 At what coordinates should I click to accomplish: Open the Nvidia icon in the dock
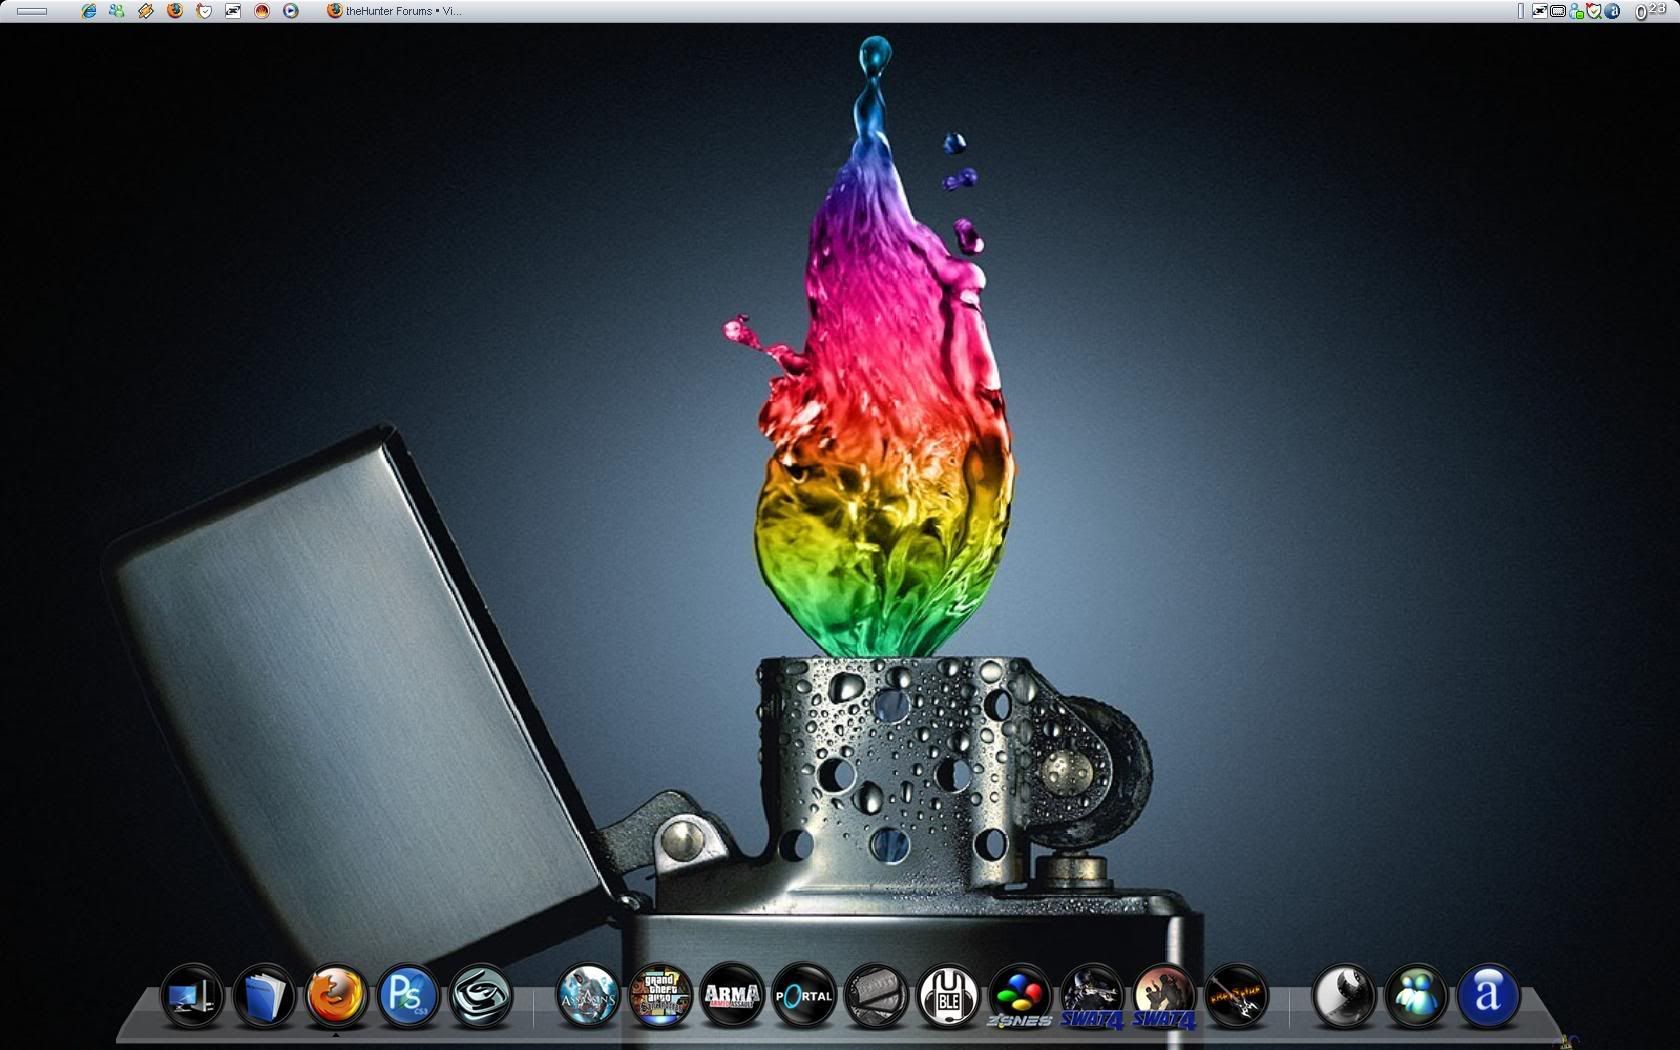tap(481, 996)
